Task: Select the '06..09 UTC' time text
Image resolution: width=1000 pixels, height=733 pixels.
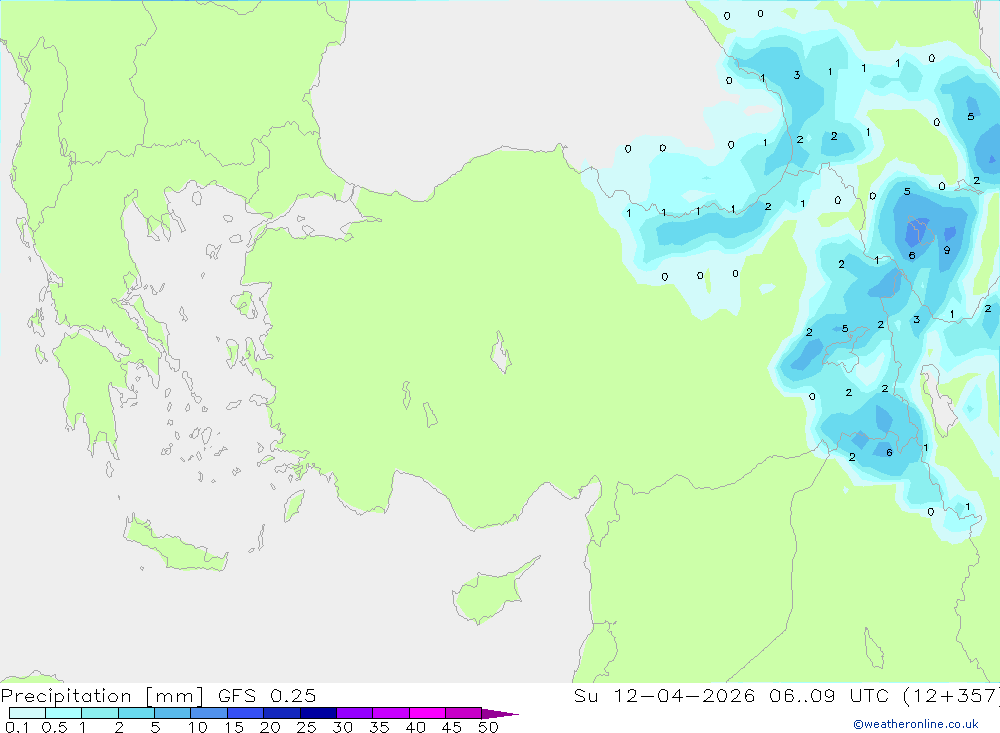Action: [x=828, y=696]
